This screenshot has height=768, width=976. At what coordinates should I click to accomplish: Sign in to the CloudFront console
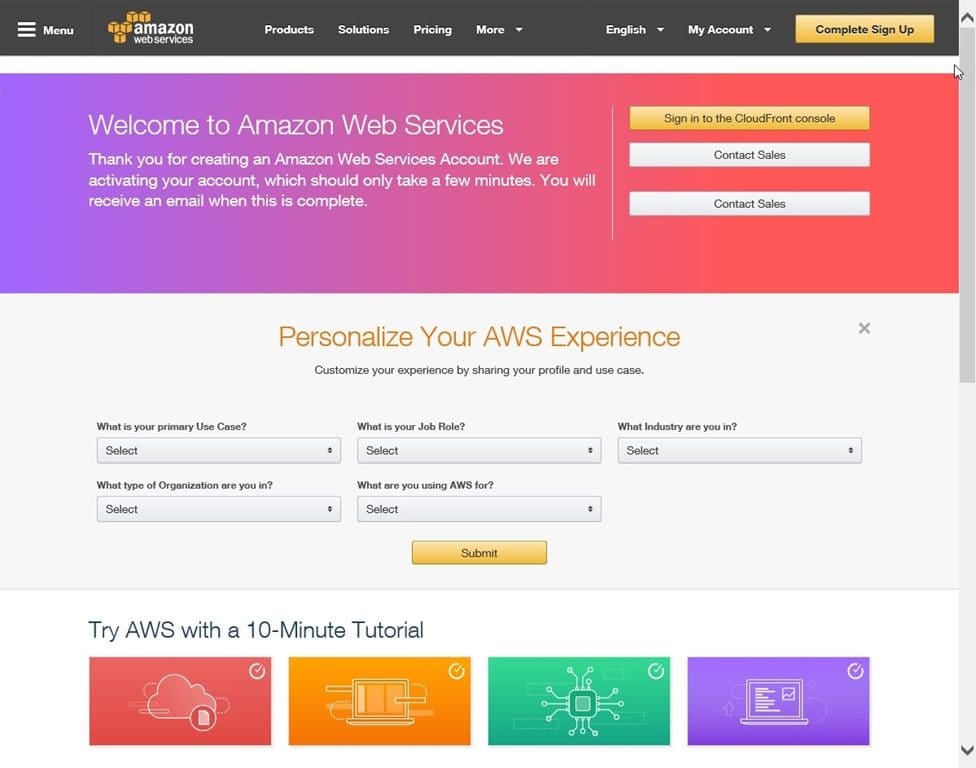pos(749,118)
